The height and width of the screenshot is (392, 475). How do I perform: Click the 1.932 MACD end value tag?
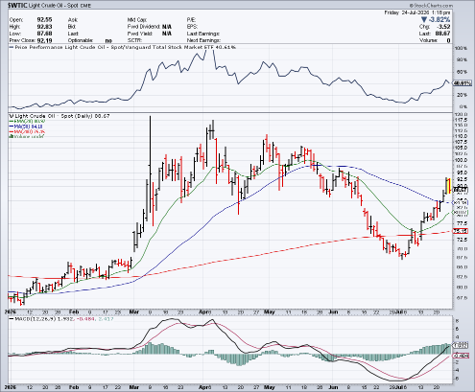461,346
